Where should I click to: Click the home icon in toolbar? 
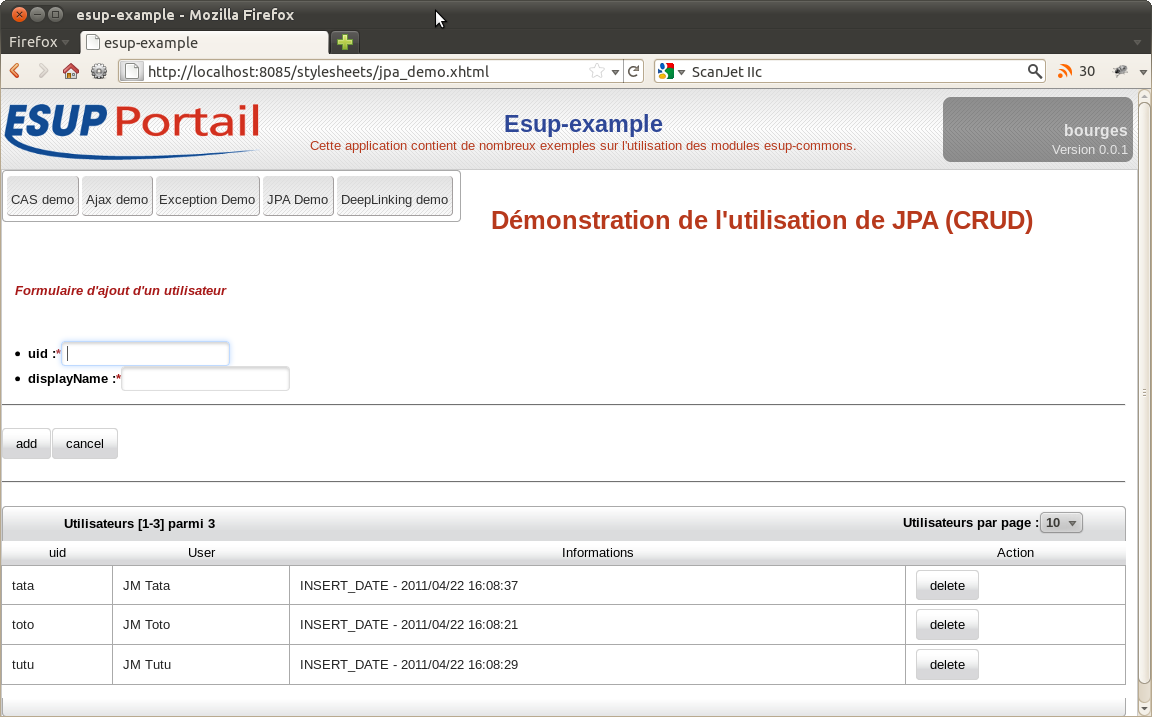[x=71, y=71]
